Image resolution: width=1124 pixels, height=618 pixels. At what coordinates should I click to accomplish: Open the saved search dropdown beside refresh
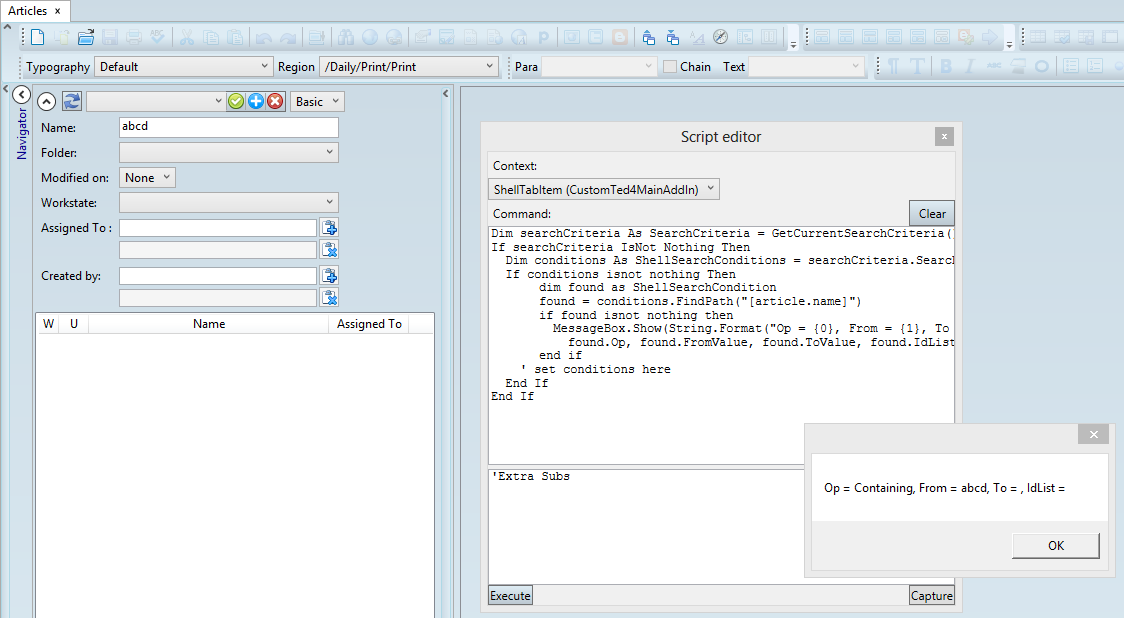[x=156, y=102]
